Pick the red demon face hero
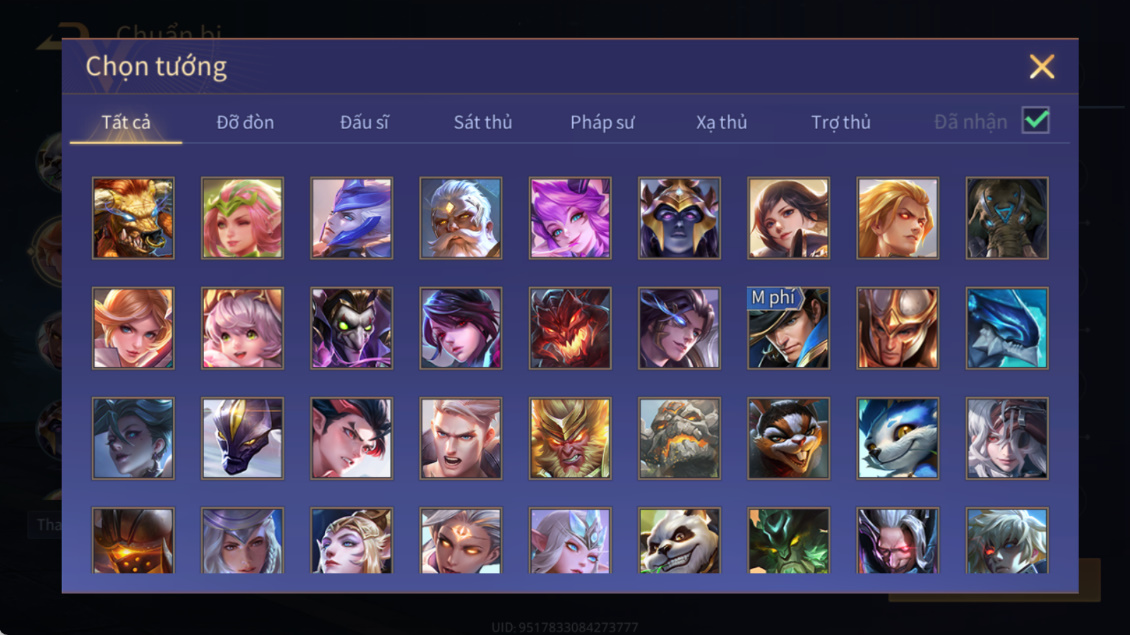This screenshot has width=1130, height=635. pyautogui.click(x=570, y=328)
